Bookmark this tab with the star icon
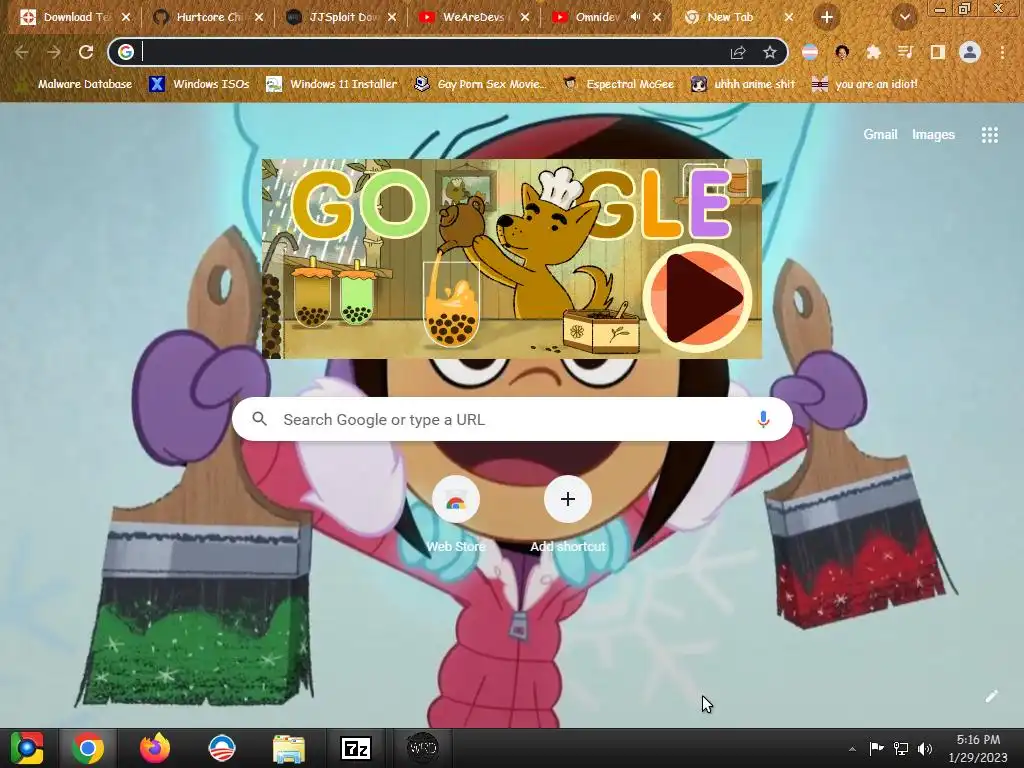1024x768 pixels. click(769, 52)
